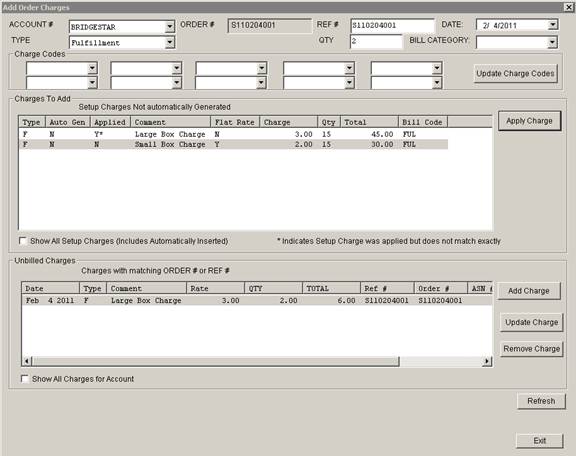
Task: Expand the BILL CATEGORY dropdown
Action: 552,42
